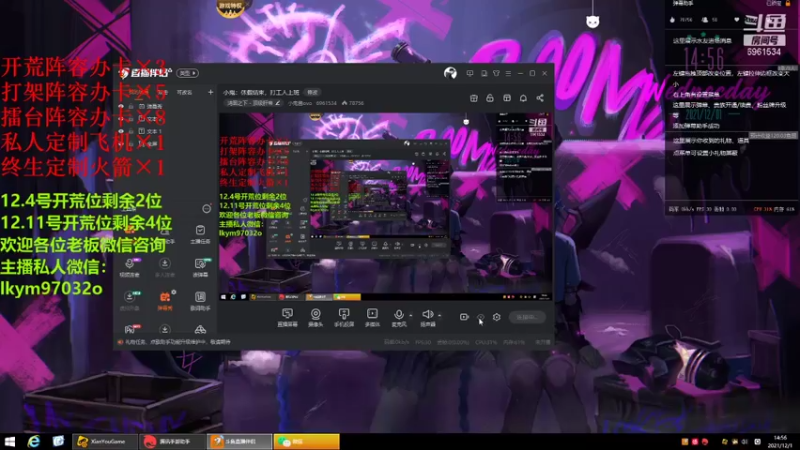Open the notification bell
This screenshot has height=450, width=800.
[523, 98]
